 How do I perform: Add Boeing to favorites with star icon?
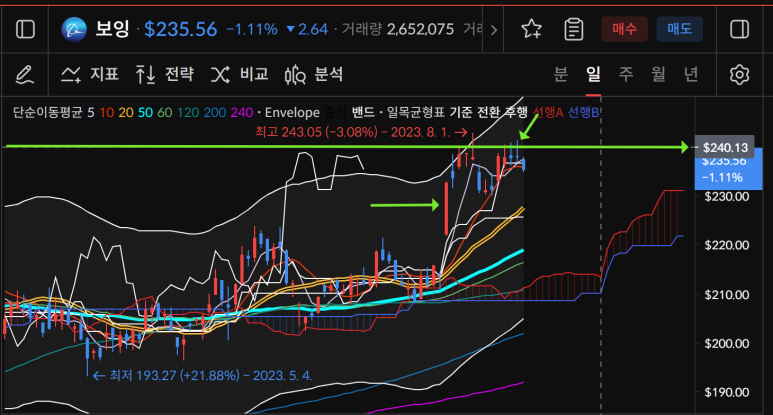531,29
